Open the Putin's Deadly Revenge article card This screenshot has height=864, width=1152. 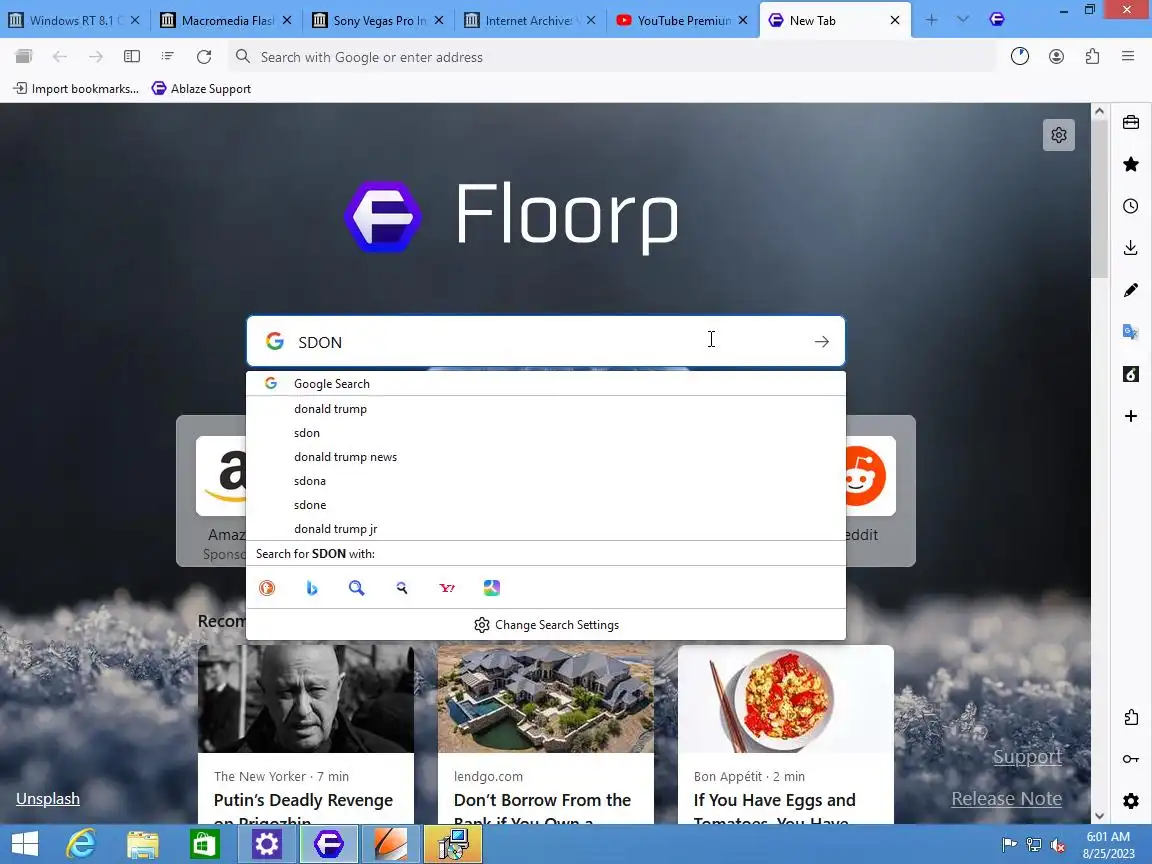(x=306, y=735)
